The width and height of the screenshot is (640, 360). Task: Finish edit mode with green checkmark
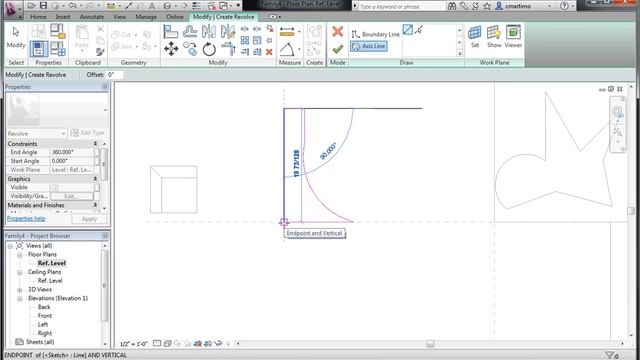[x=338, y=49]
